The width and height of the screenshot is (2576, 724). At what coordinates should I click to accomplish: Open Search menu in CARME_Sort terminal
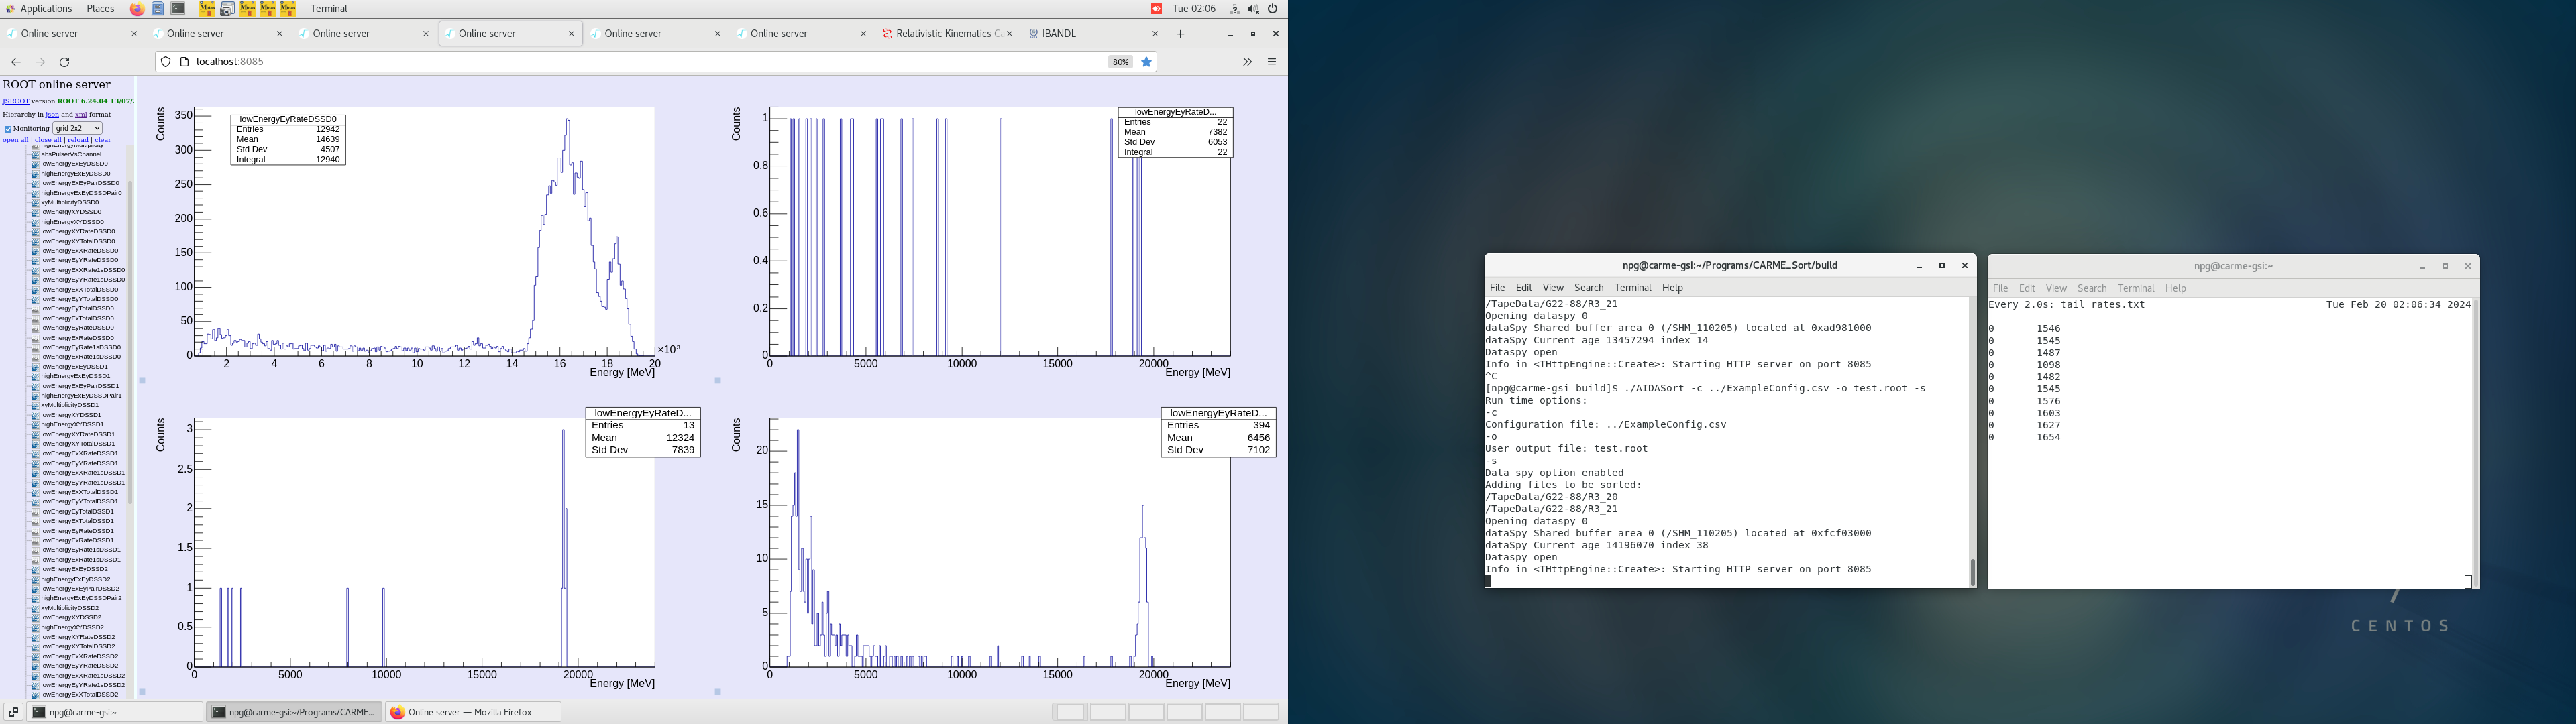pyautogui.click(x=1588, y=288)
